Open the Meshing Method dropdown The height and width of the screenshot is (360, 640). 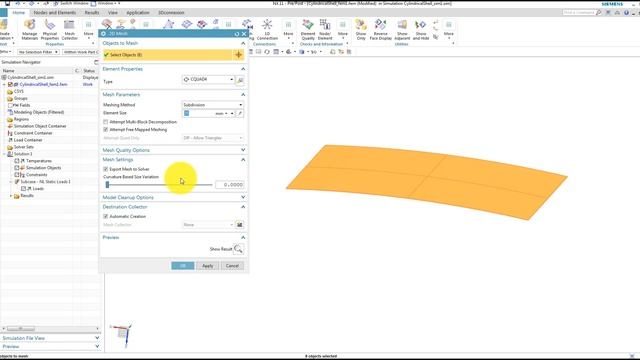(213, 105)
